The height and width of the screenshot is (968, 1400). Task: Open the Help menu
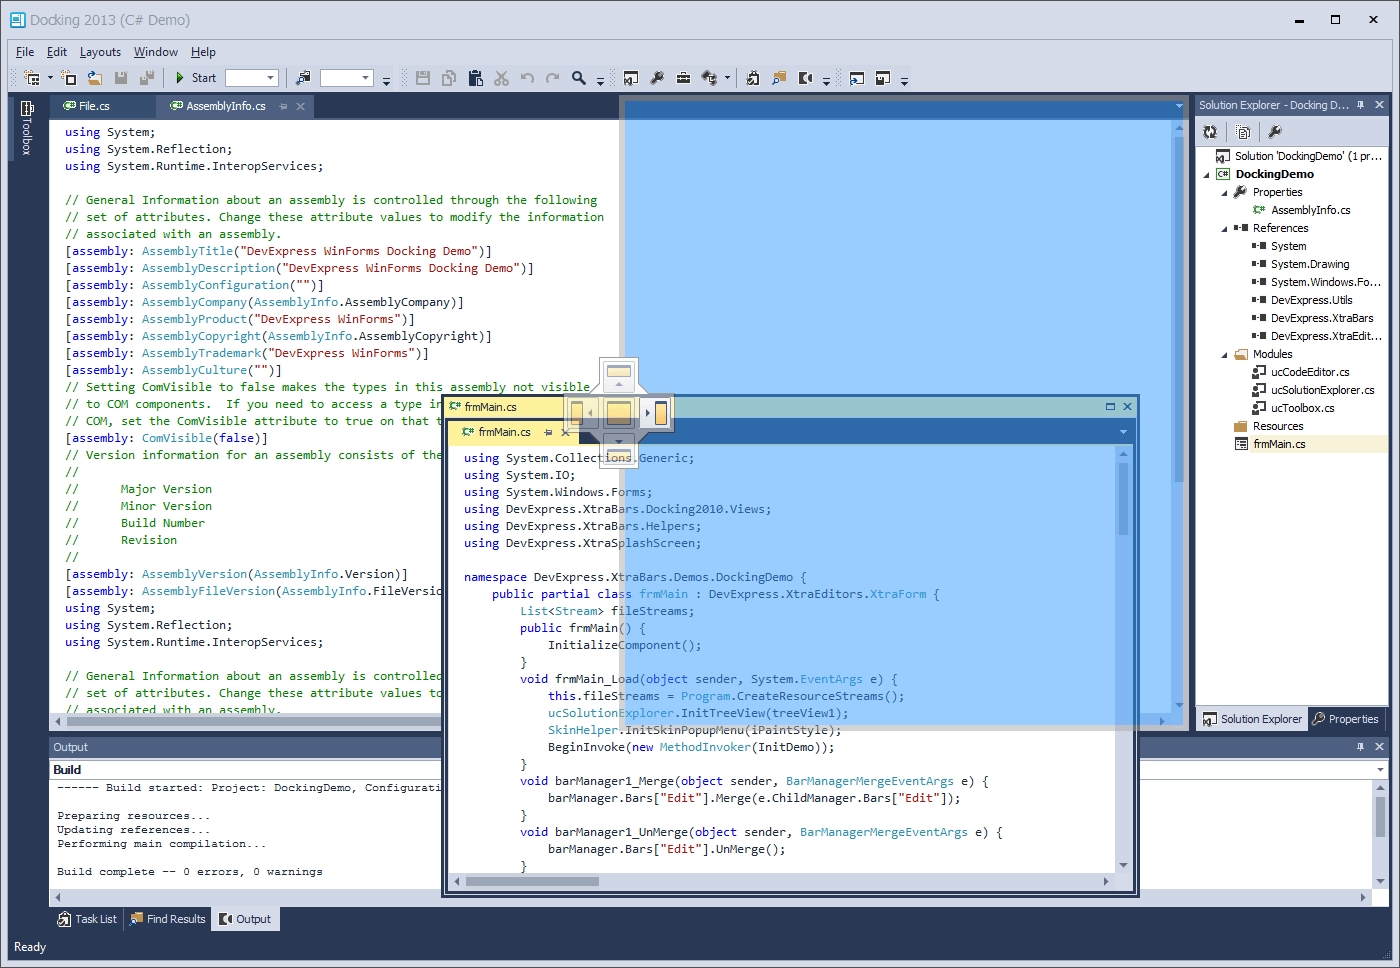[x=203, y=52]
